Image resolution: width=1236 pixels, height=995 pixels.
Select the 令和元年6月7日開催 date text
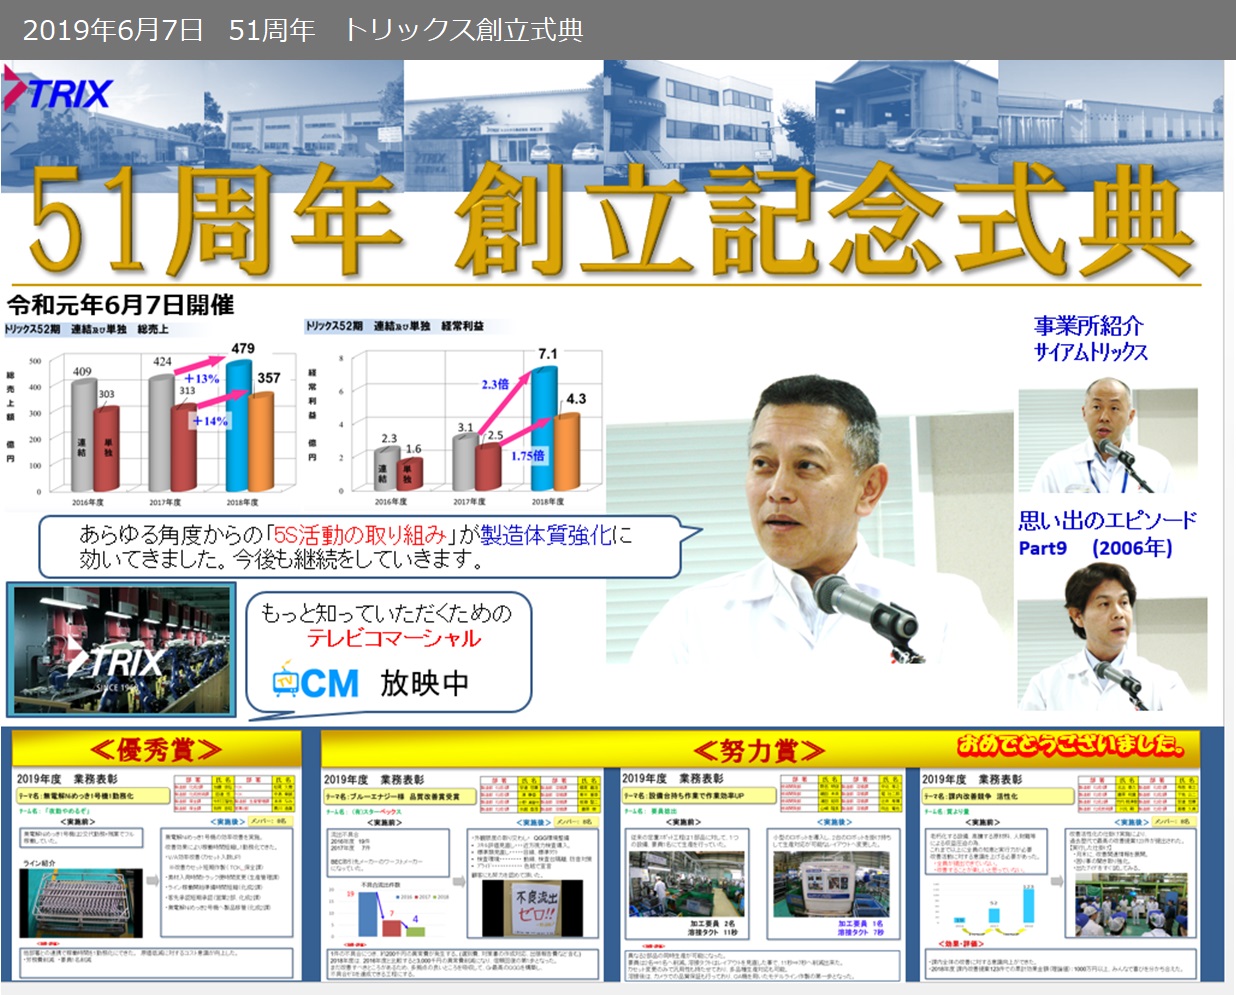pyautogui.click(x=121, y=305)
